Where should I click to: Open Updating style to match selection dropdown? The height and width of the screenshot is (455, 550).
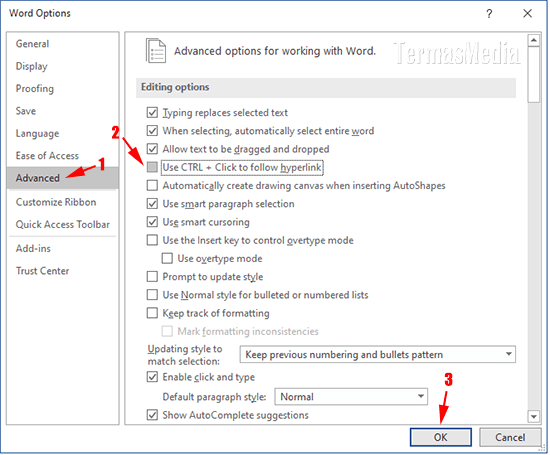377,354
